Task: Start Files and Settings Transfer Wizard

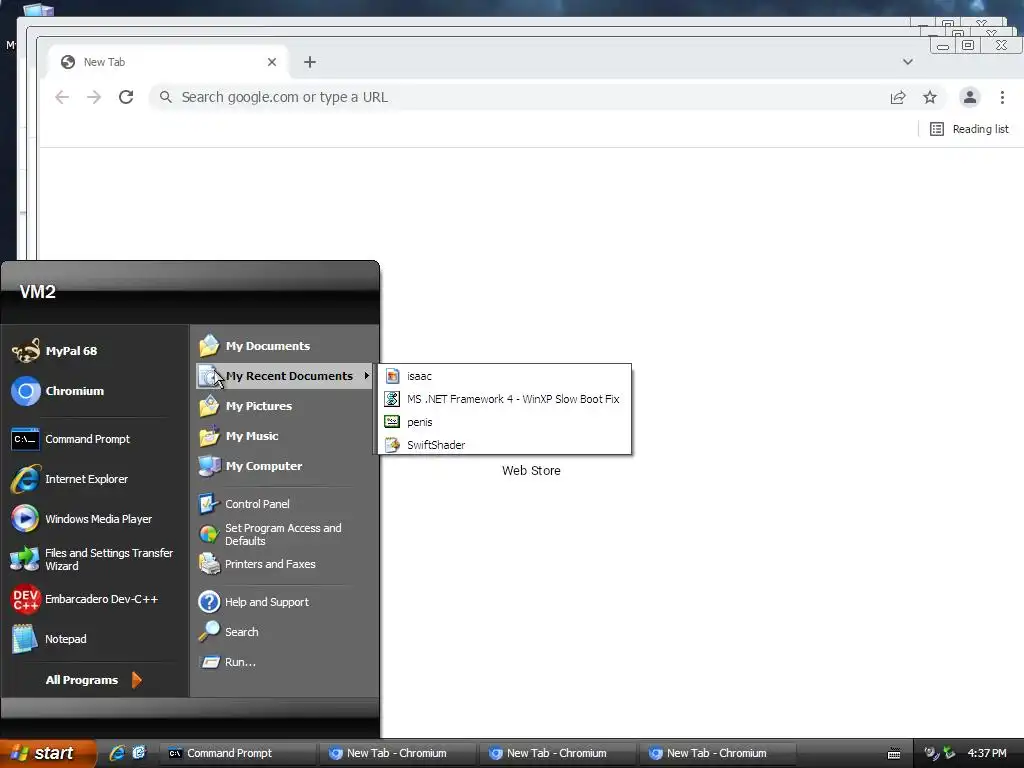Action: [x=93, y=559]
